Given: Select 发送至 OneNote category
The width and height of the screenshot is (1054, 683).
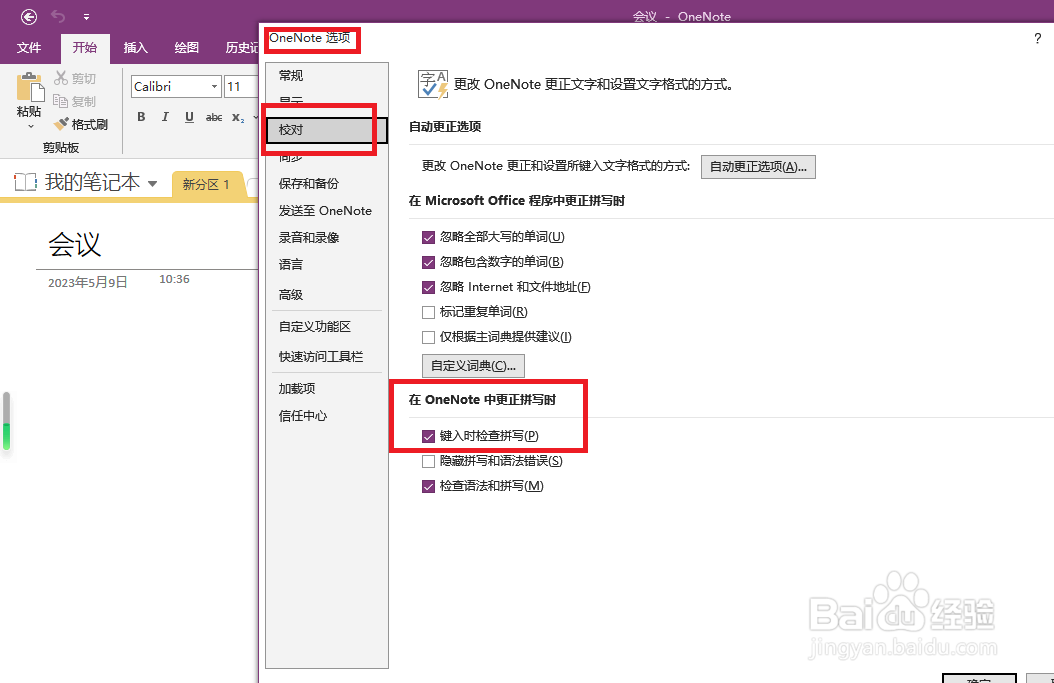Looking at the screenshot, I should pos(327,210).
